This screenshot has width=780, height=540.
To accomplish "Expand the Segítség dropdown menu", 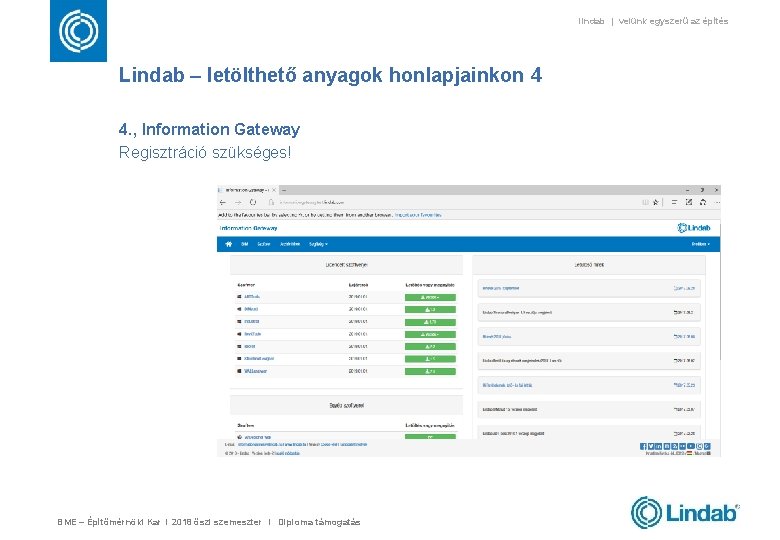I will point(318,244).
